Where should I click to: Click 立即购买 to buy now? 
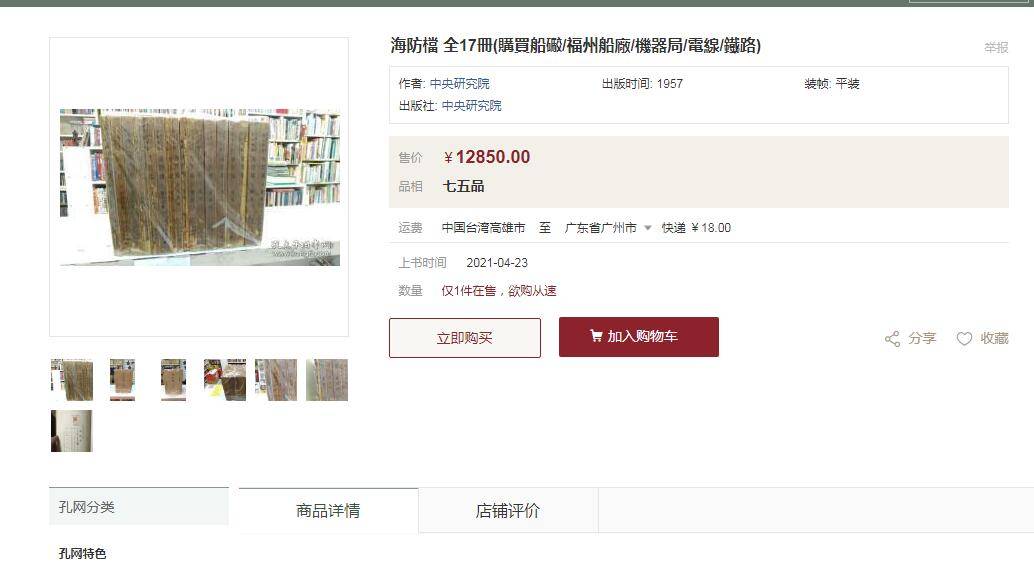click(x=464, y=338)
